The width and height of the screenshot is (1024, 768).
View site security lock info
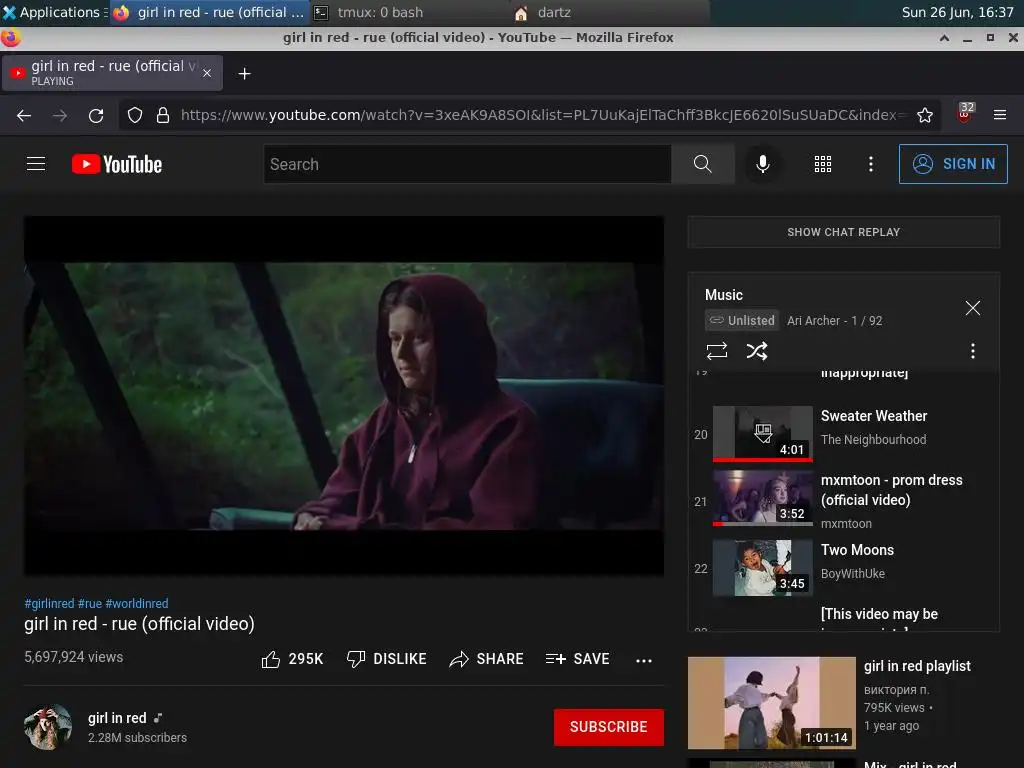163,116
